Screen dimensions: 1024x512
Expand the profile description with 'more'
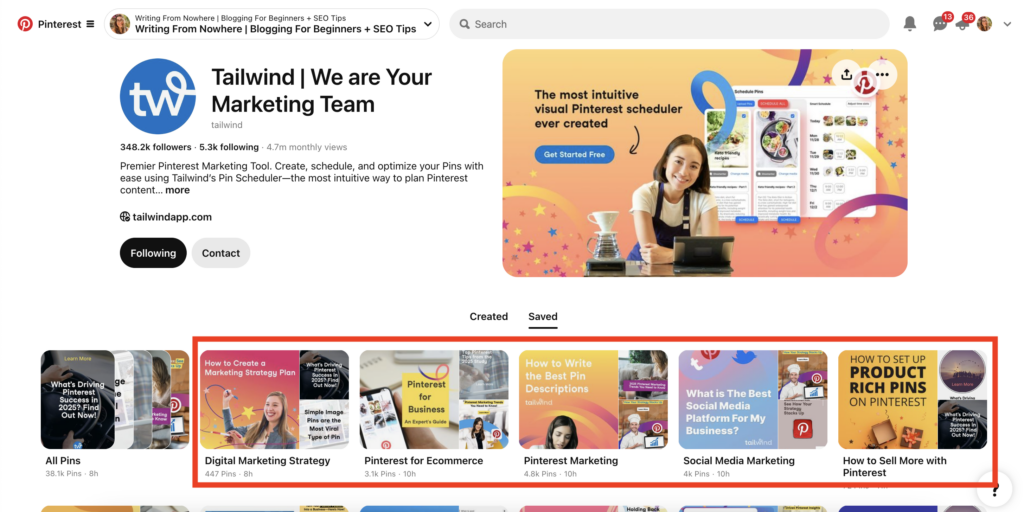[x=177, y=190]
